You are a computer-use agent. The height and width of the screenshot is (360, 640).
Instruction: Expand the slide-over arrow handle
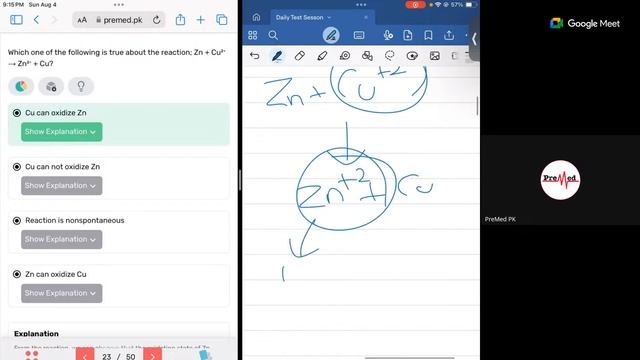[474, 39]
